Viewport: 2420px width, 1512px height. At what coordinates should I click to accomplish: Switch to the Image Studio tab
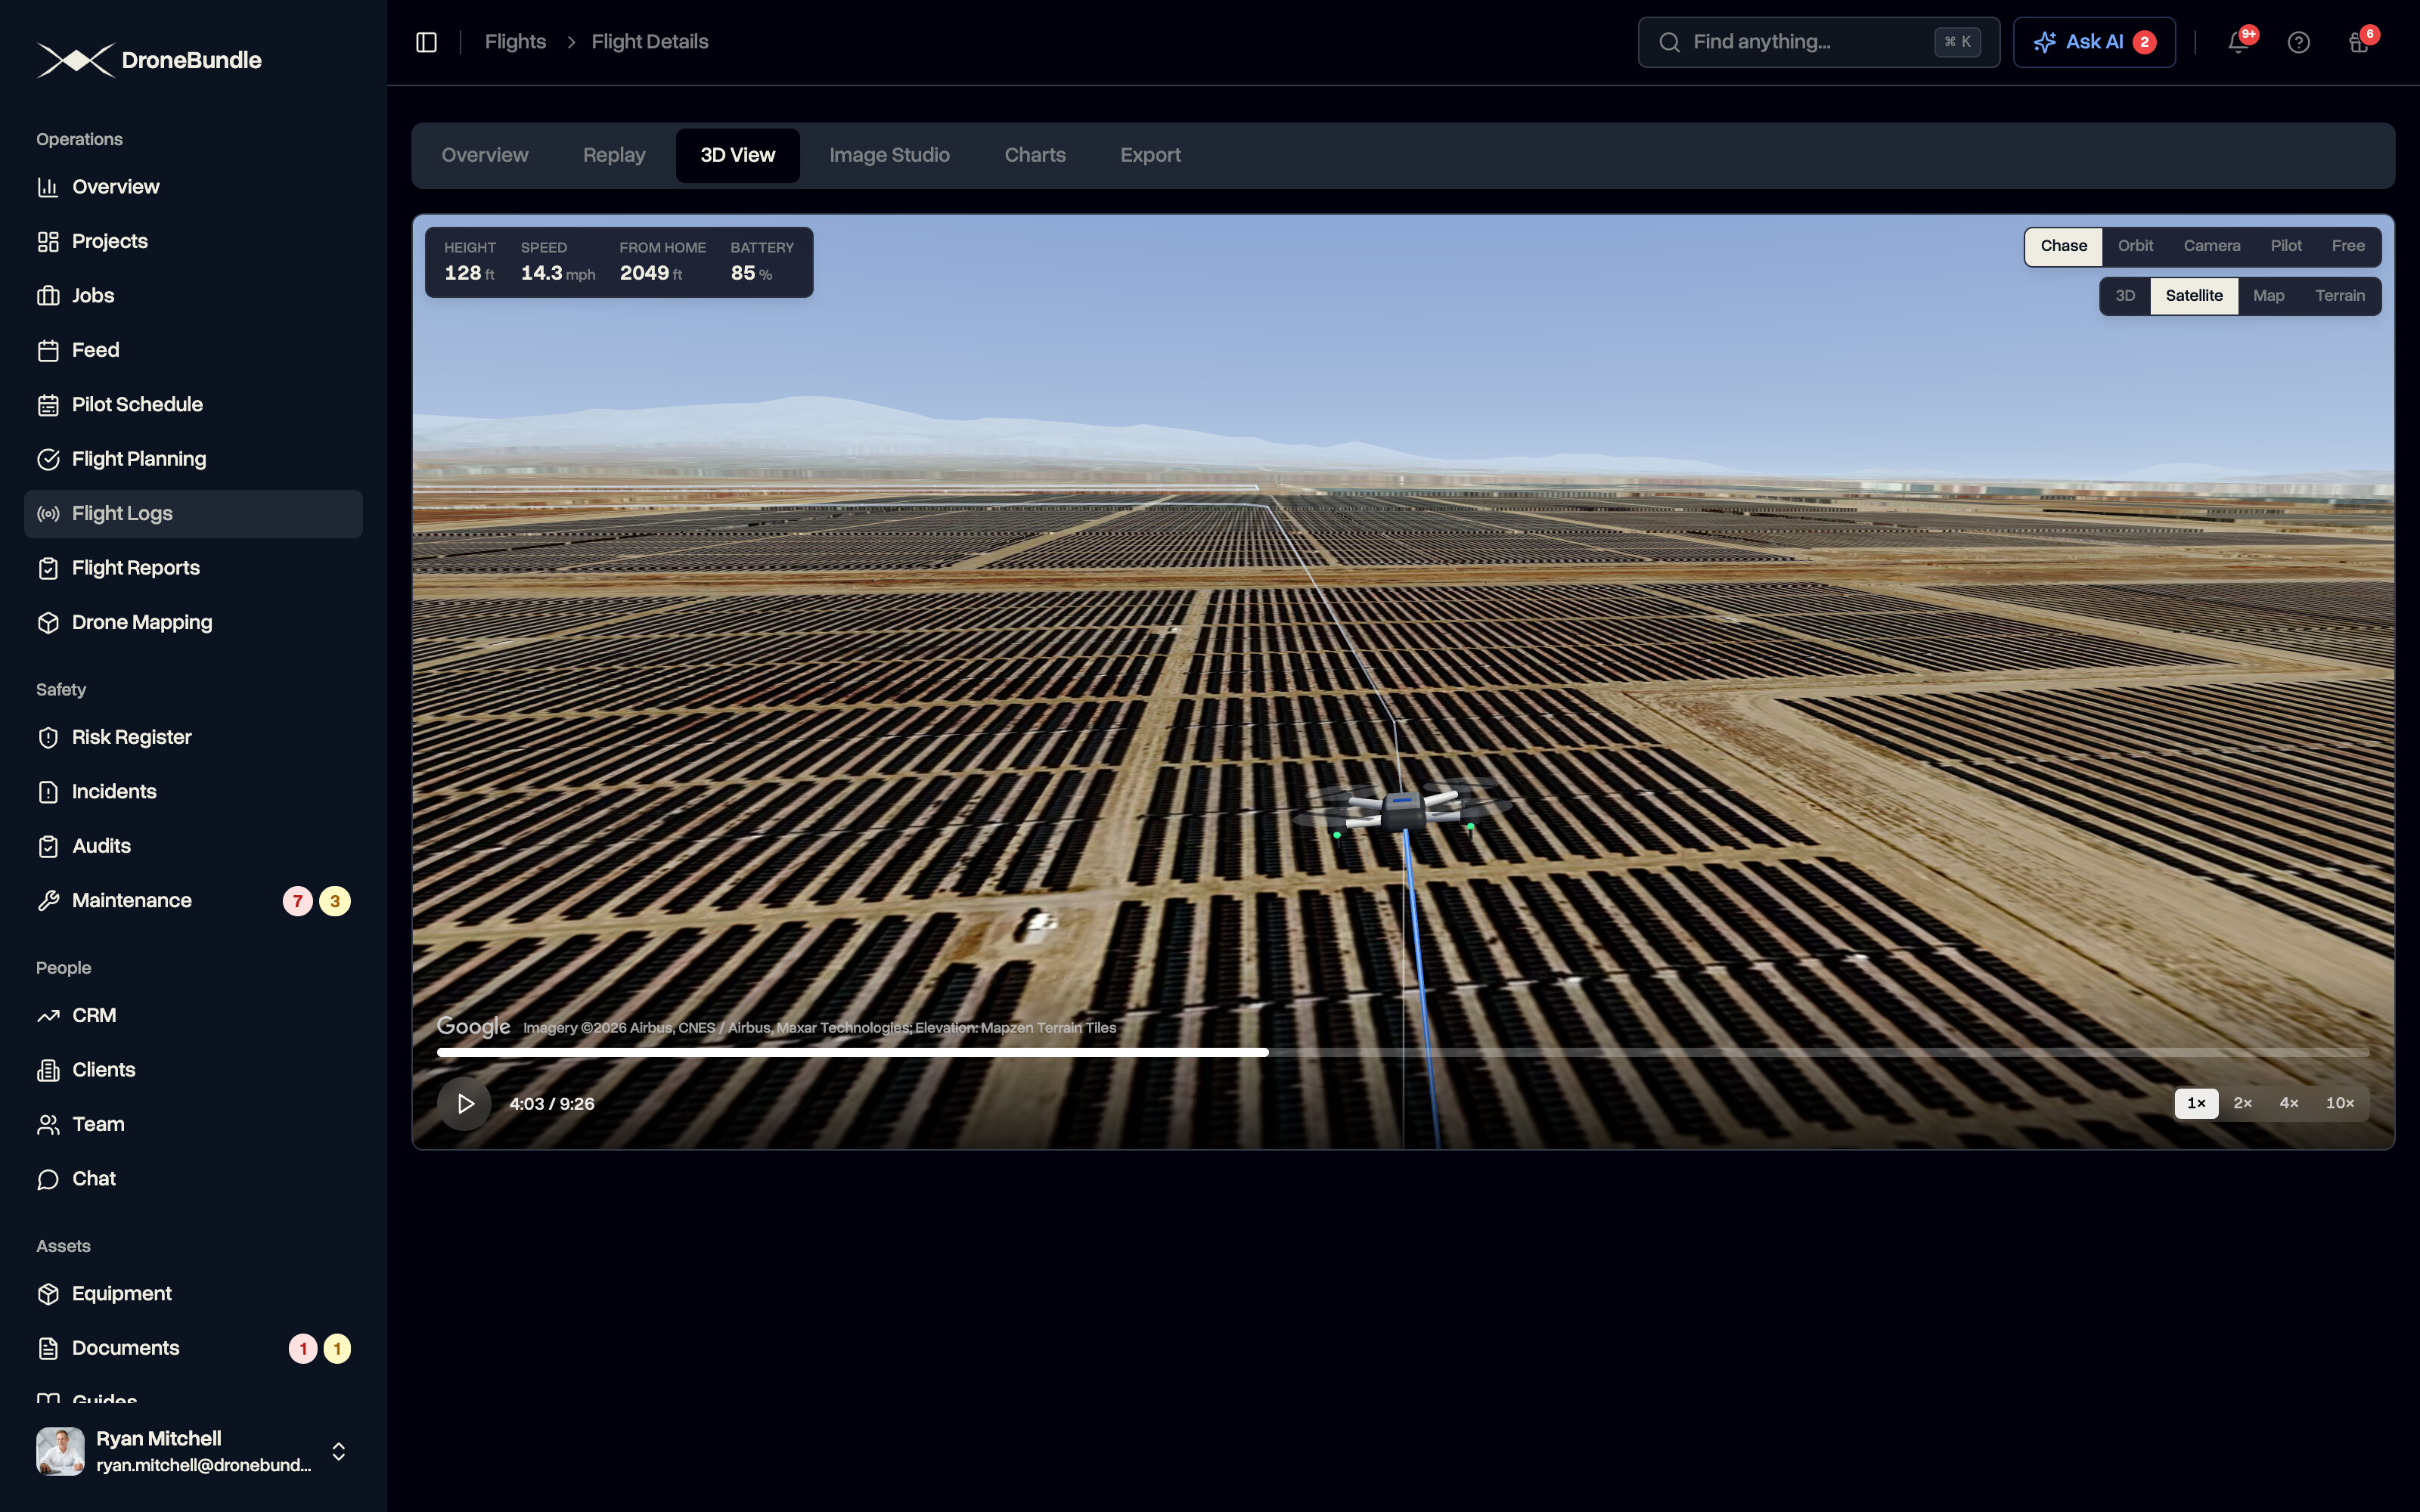[x=889, y=156]
